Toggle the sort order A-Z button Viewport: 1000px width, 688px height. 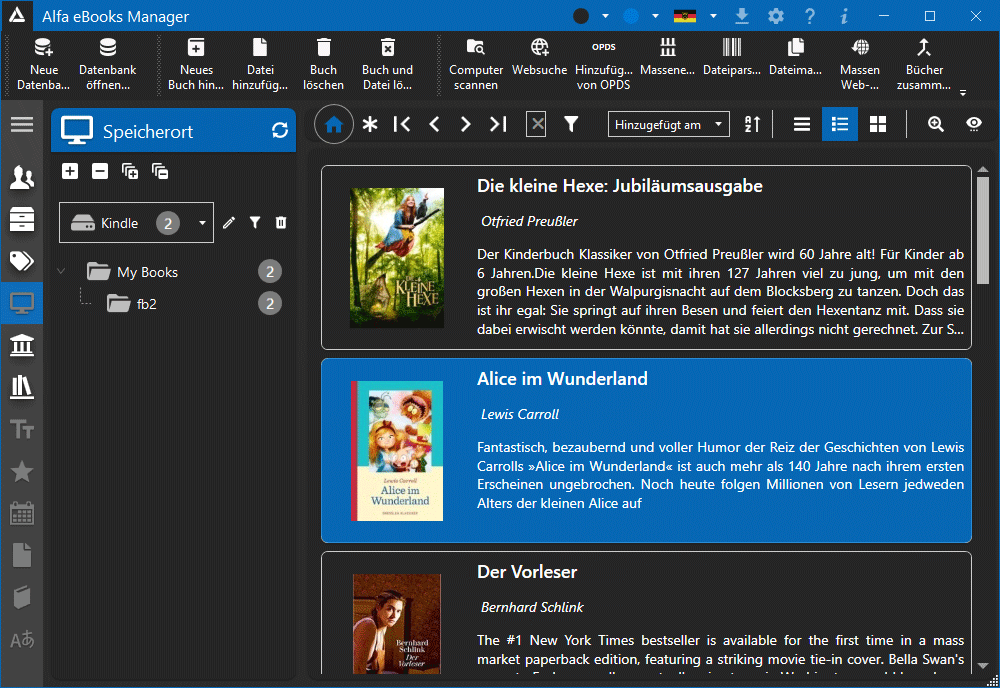tap(753, 124)
